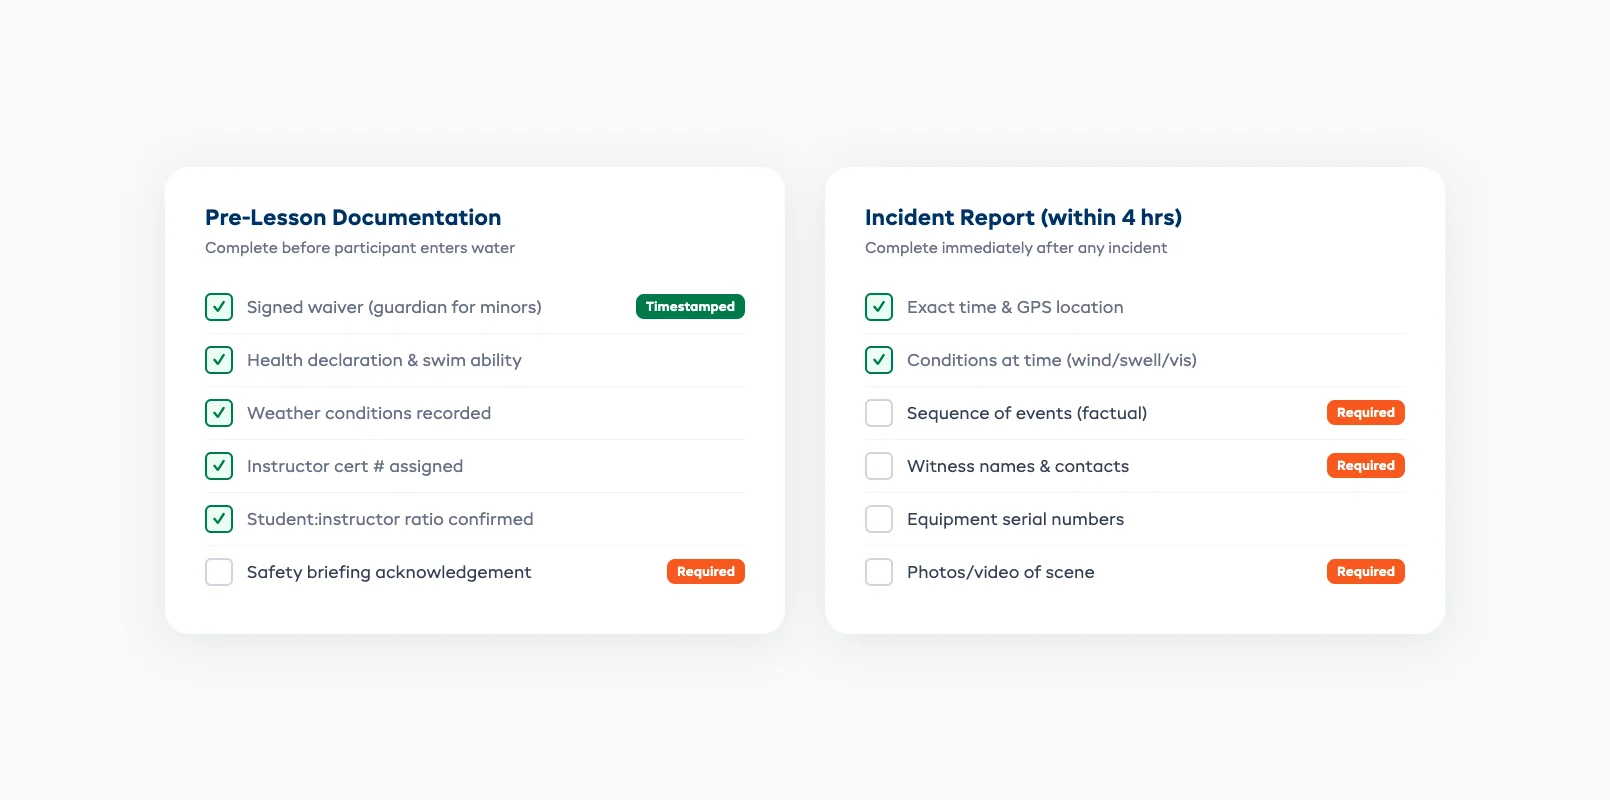Uncheck Weather conditions recorded
Image resolution: width=1610 pixels, height=800 pixels.
[x=219, y=412]
